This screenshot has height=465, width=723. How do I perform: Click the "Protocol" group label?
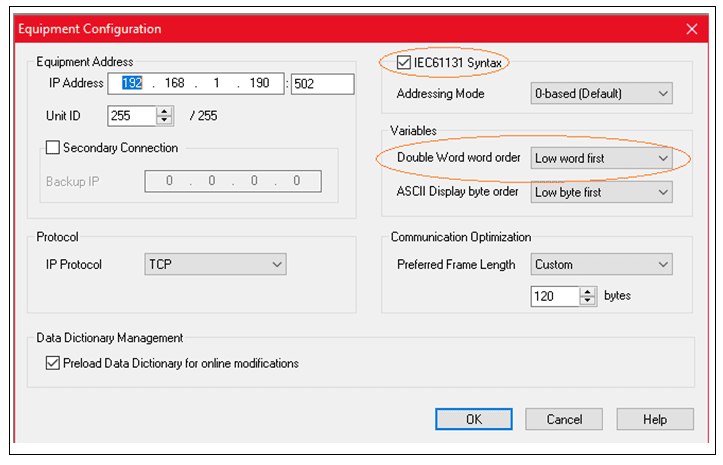pos(58,237)
